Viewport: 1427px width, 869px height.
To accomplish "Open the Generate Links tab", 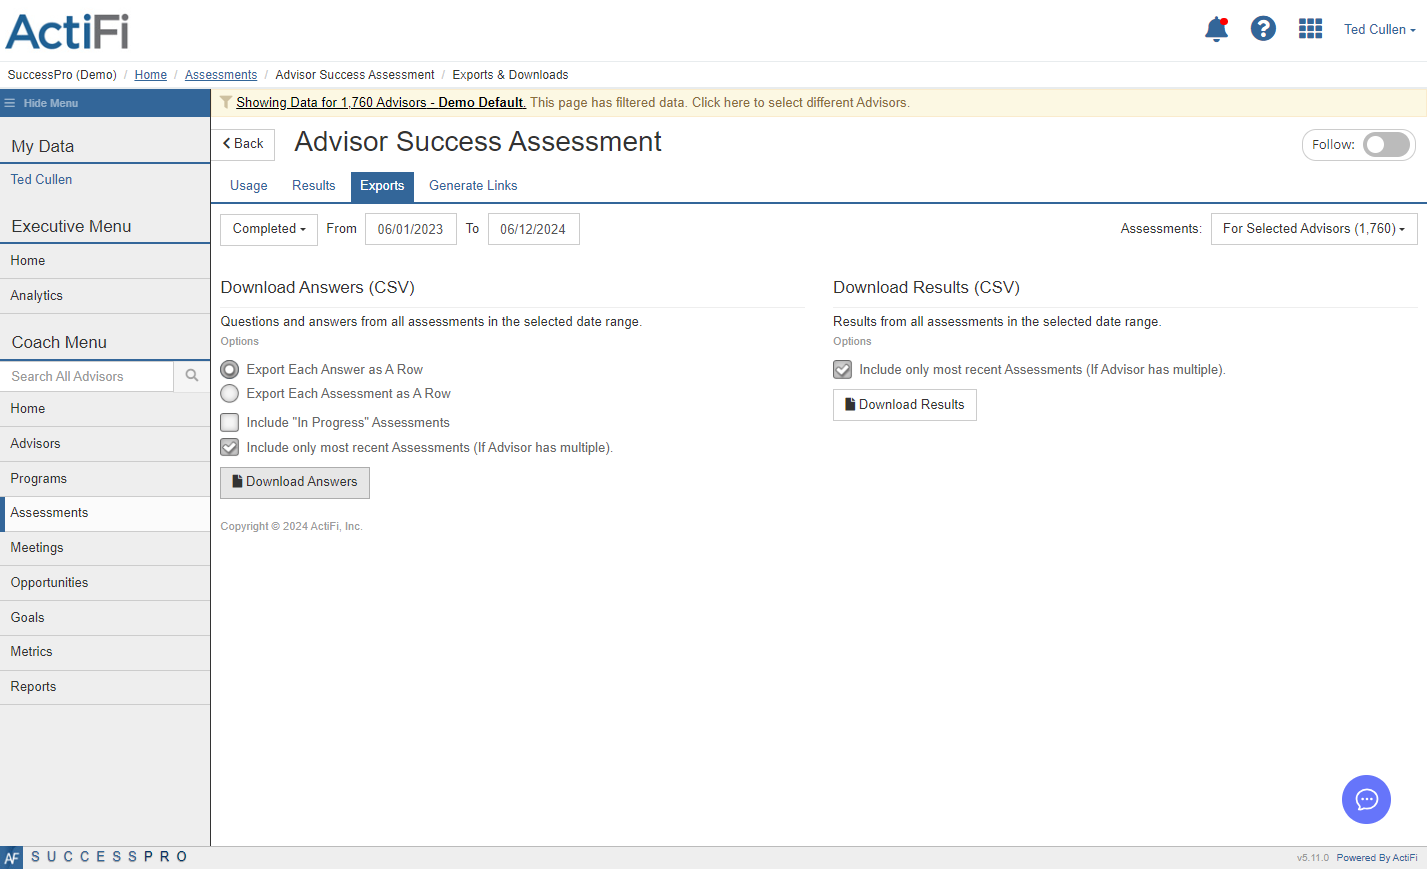I will (x=473, y=186).
